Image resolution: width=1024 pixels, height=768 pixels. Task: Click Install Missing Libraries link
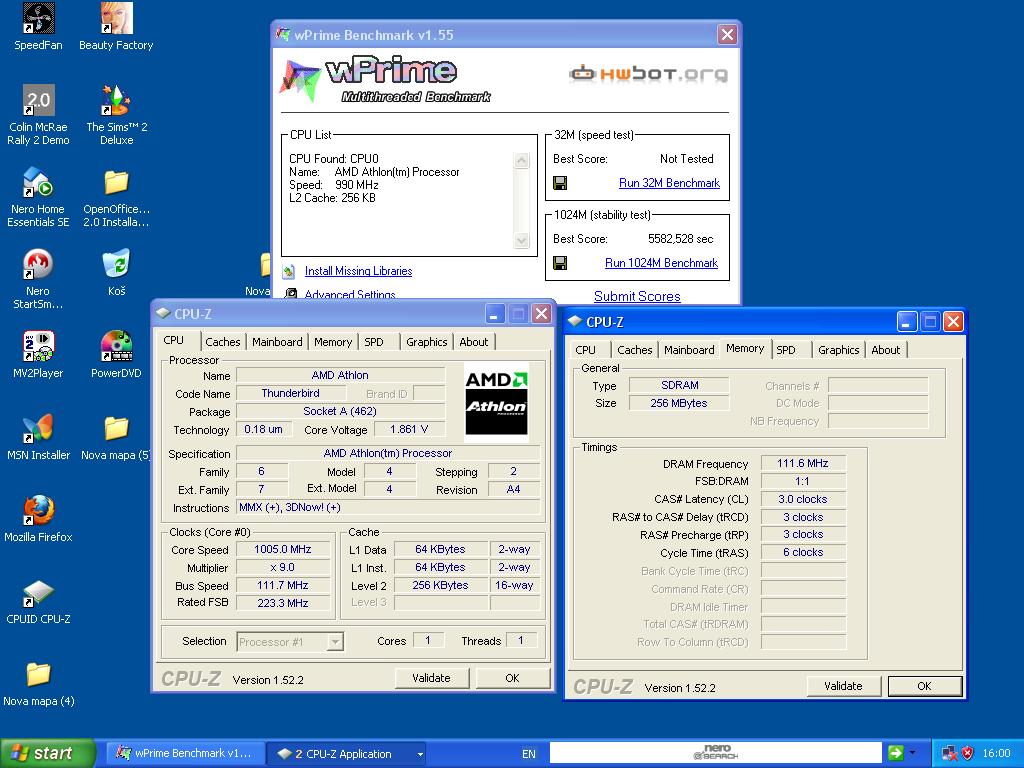click(x=359, y=271)
